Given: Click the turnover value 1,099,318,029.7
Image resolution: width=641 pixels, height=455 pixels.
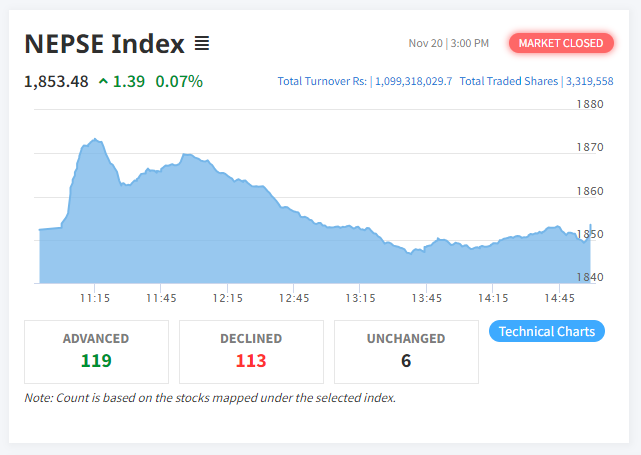Looking at the screenshot, I should click(x=414, y=81).
